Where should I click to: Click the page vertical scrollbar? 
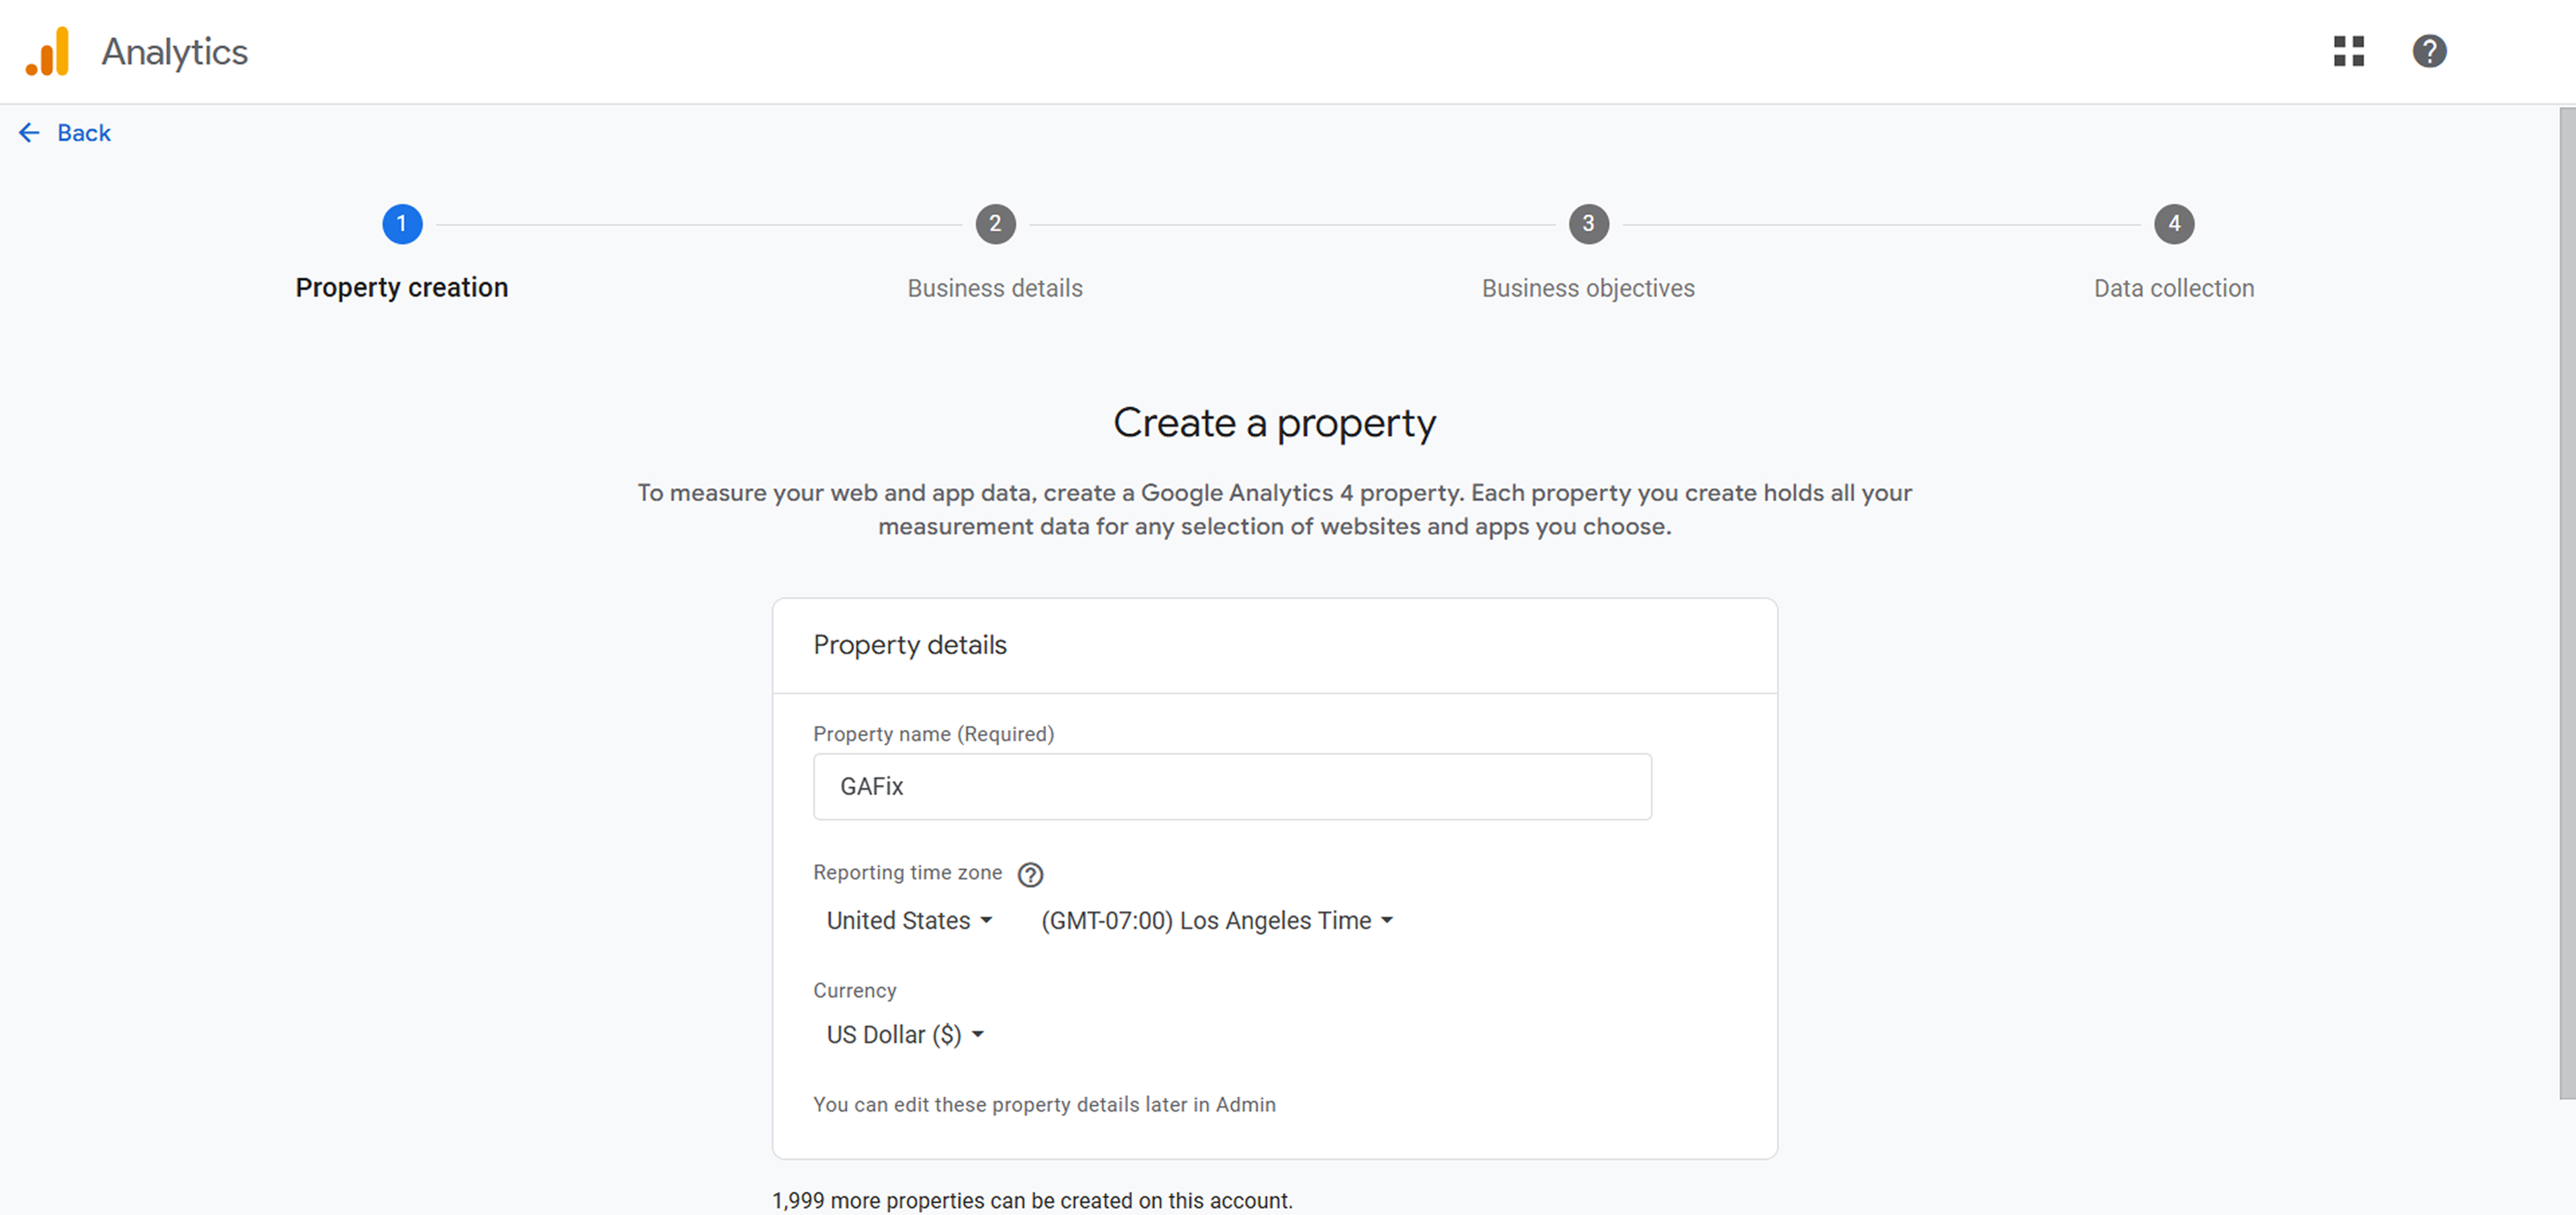2567,604
